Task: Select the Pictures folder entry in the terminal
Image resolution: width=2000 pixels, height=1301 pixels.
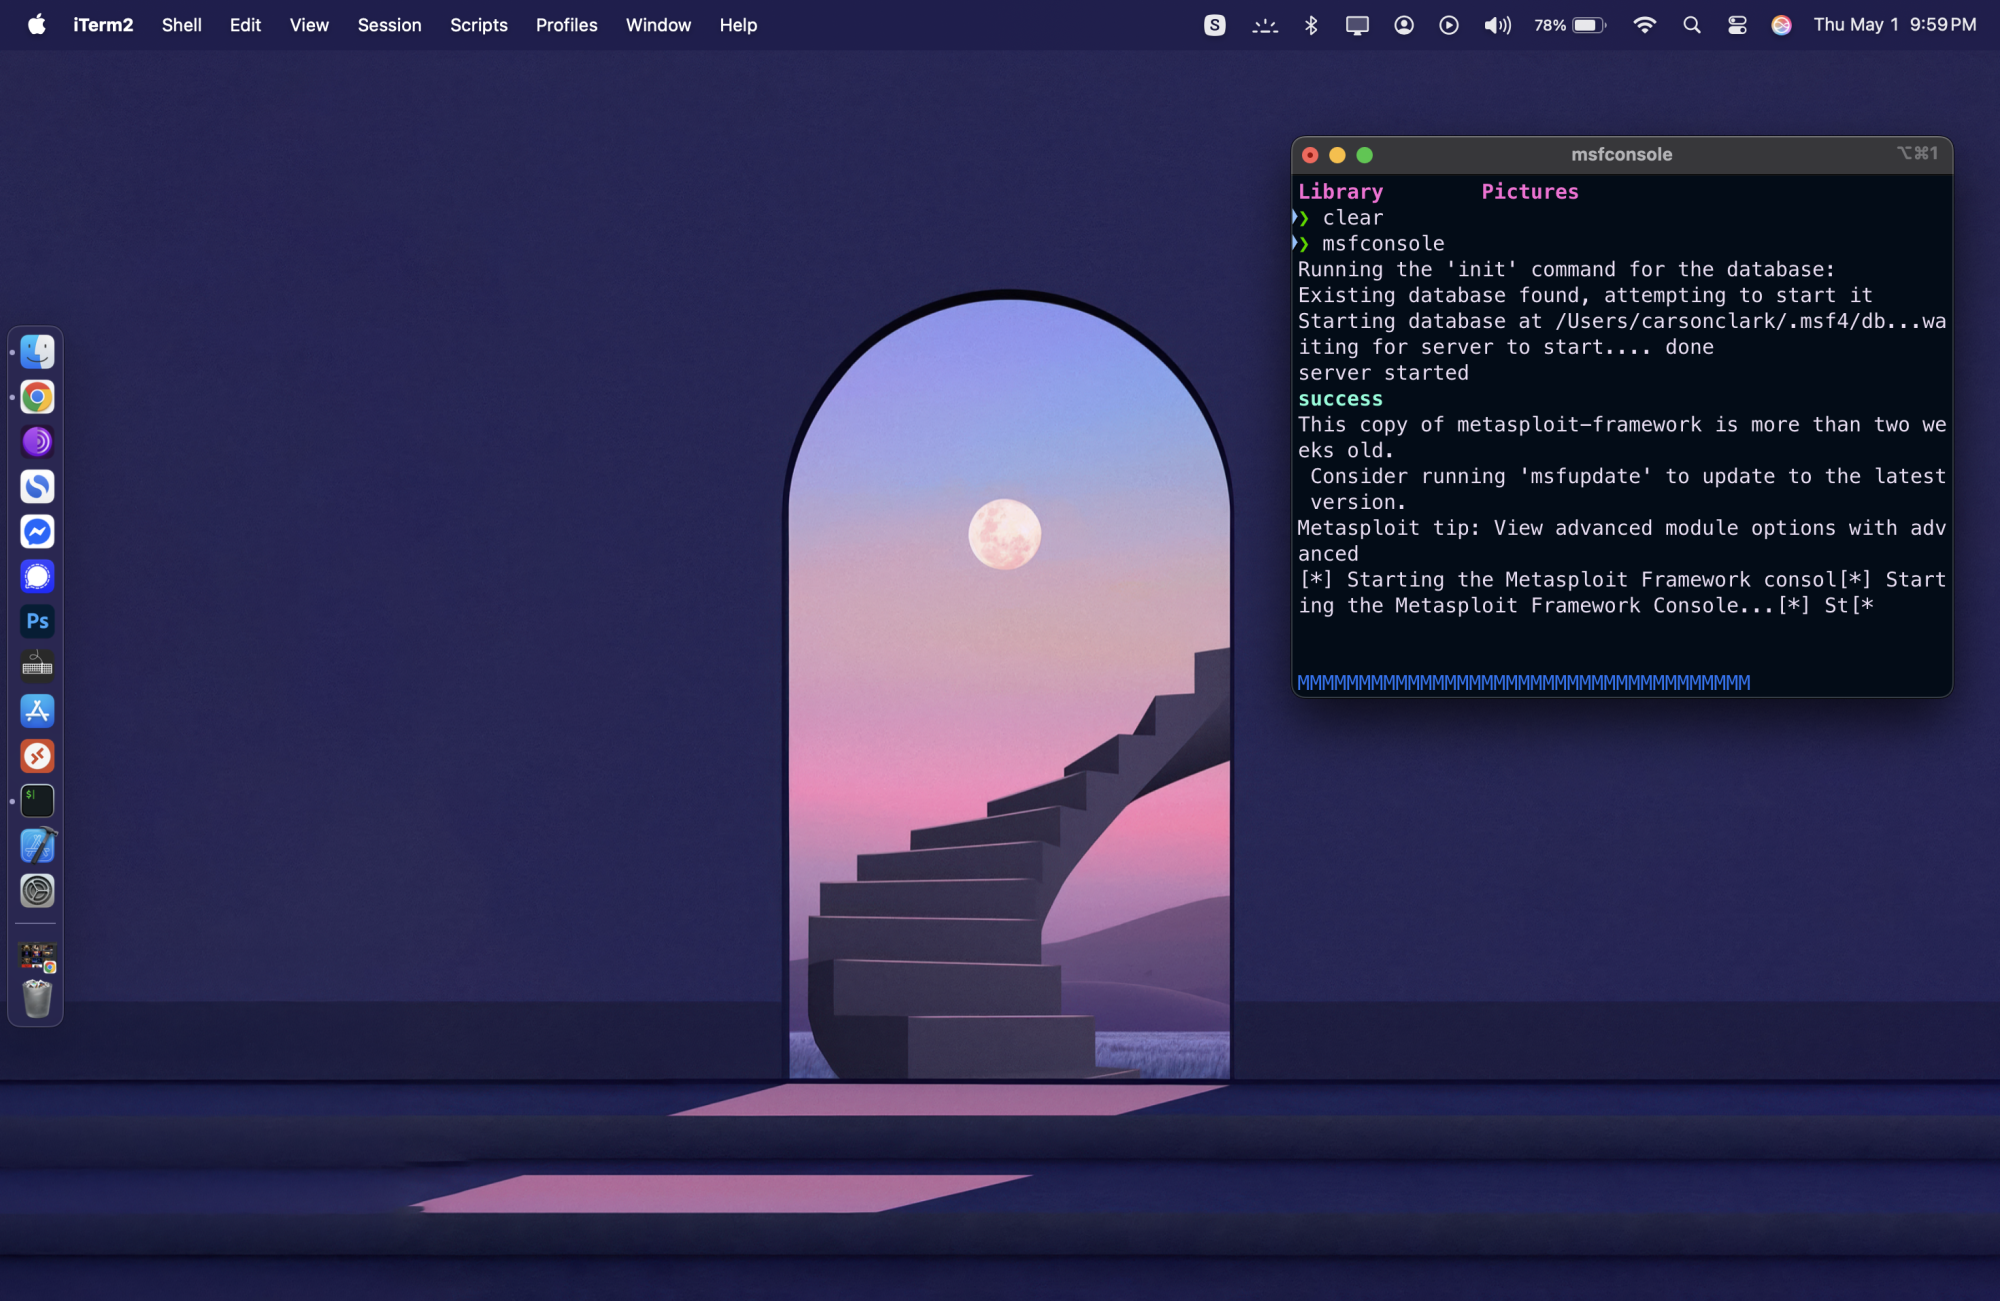Action: pyautogui.click(x=1529, y=191)
